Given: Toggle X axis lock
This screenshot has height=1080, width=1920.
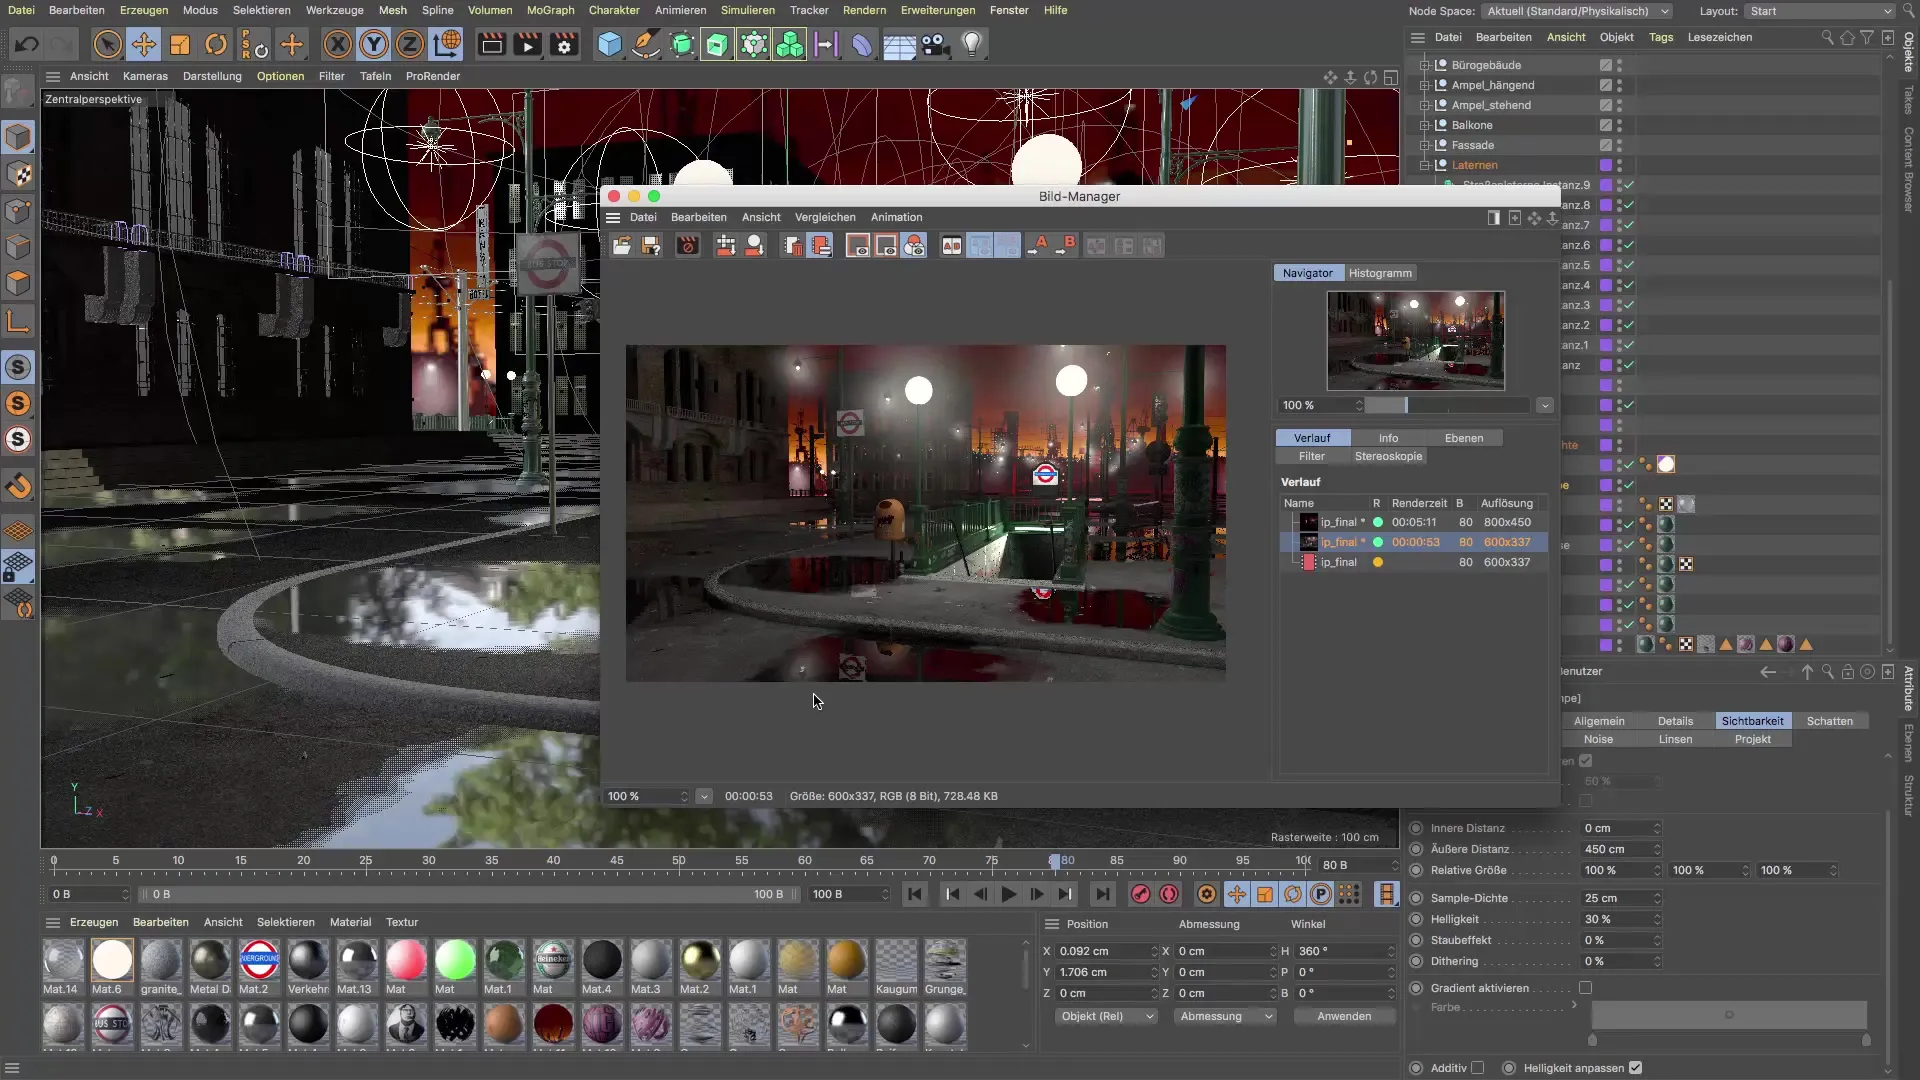Looking at the screenshot, I should click(338, 44).
